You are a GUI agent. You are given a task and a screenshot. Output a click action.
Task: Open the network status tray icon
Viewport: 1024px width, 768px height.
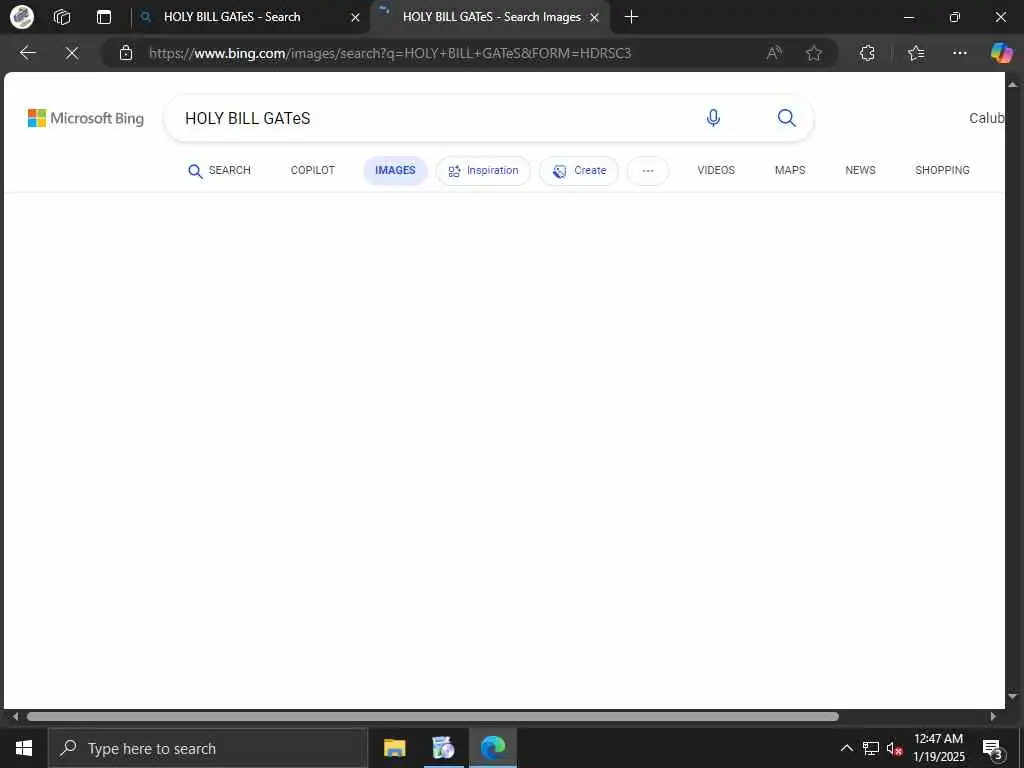click(x=871, y=748)
